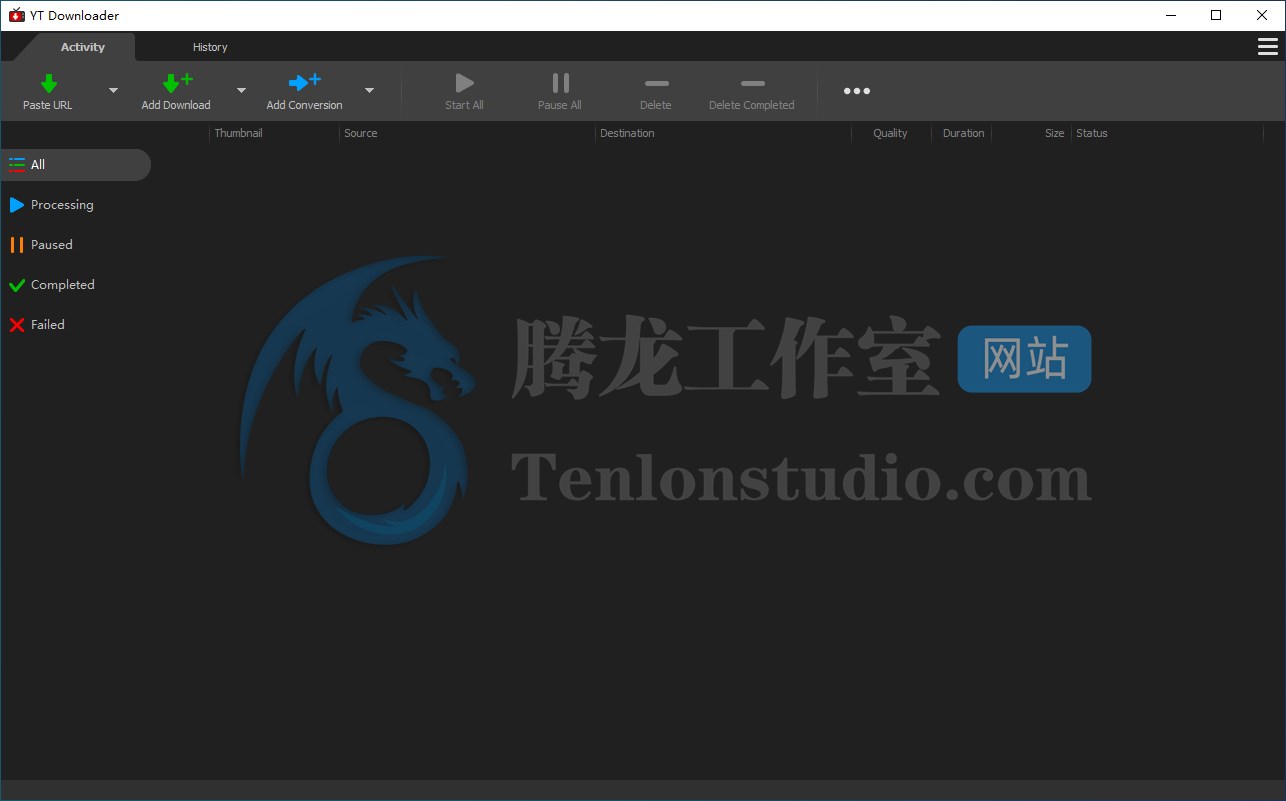Select the All filter in sidebar
The image size is (1286, 801).
[x=76, y=165]
